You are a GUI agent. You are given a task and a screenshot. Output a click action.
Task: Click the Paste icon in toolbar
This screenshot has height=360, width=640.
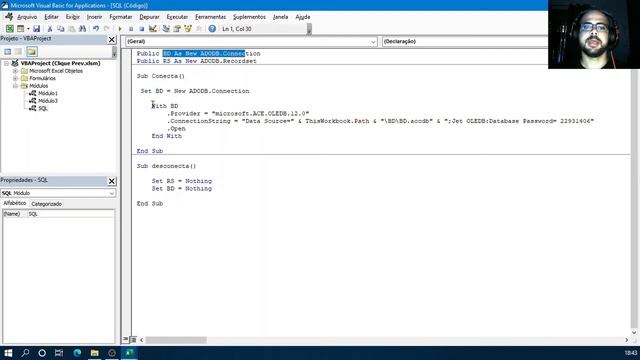[x=72, y=29]
